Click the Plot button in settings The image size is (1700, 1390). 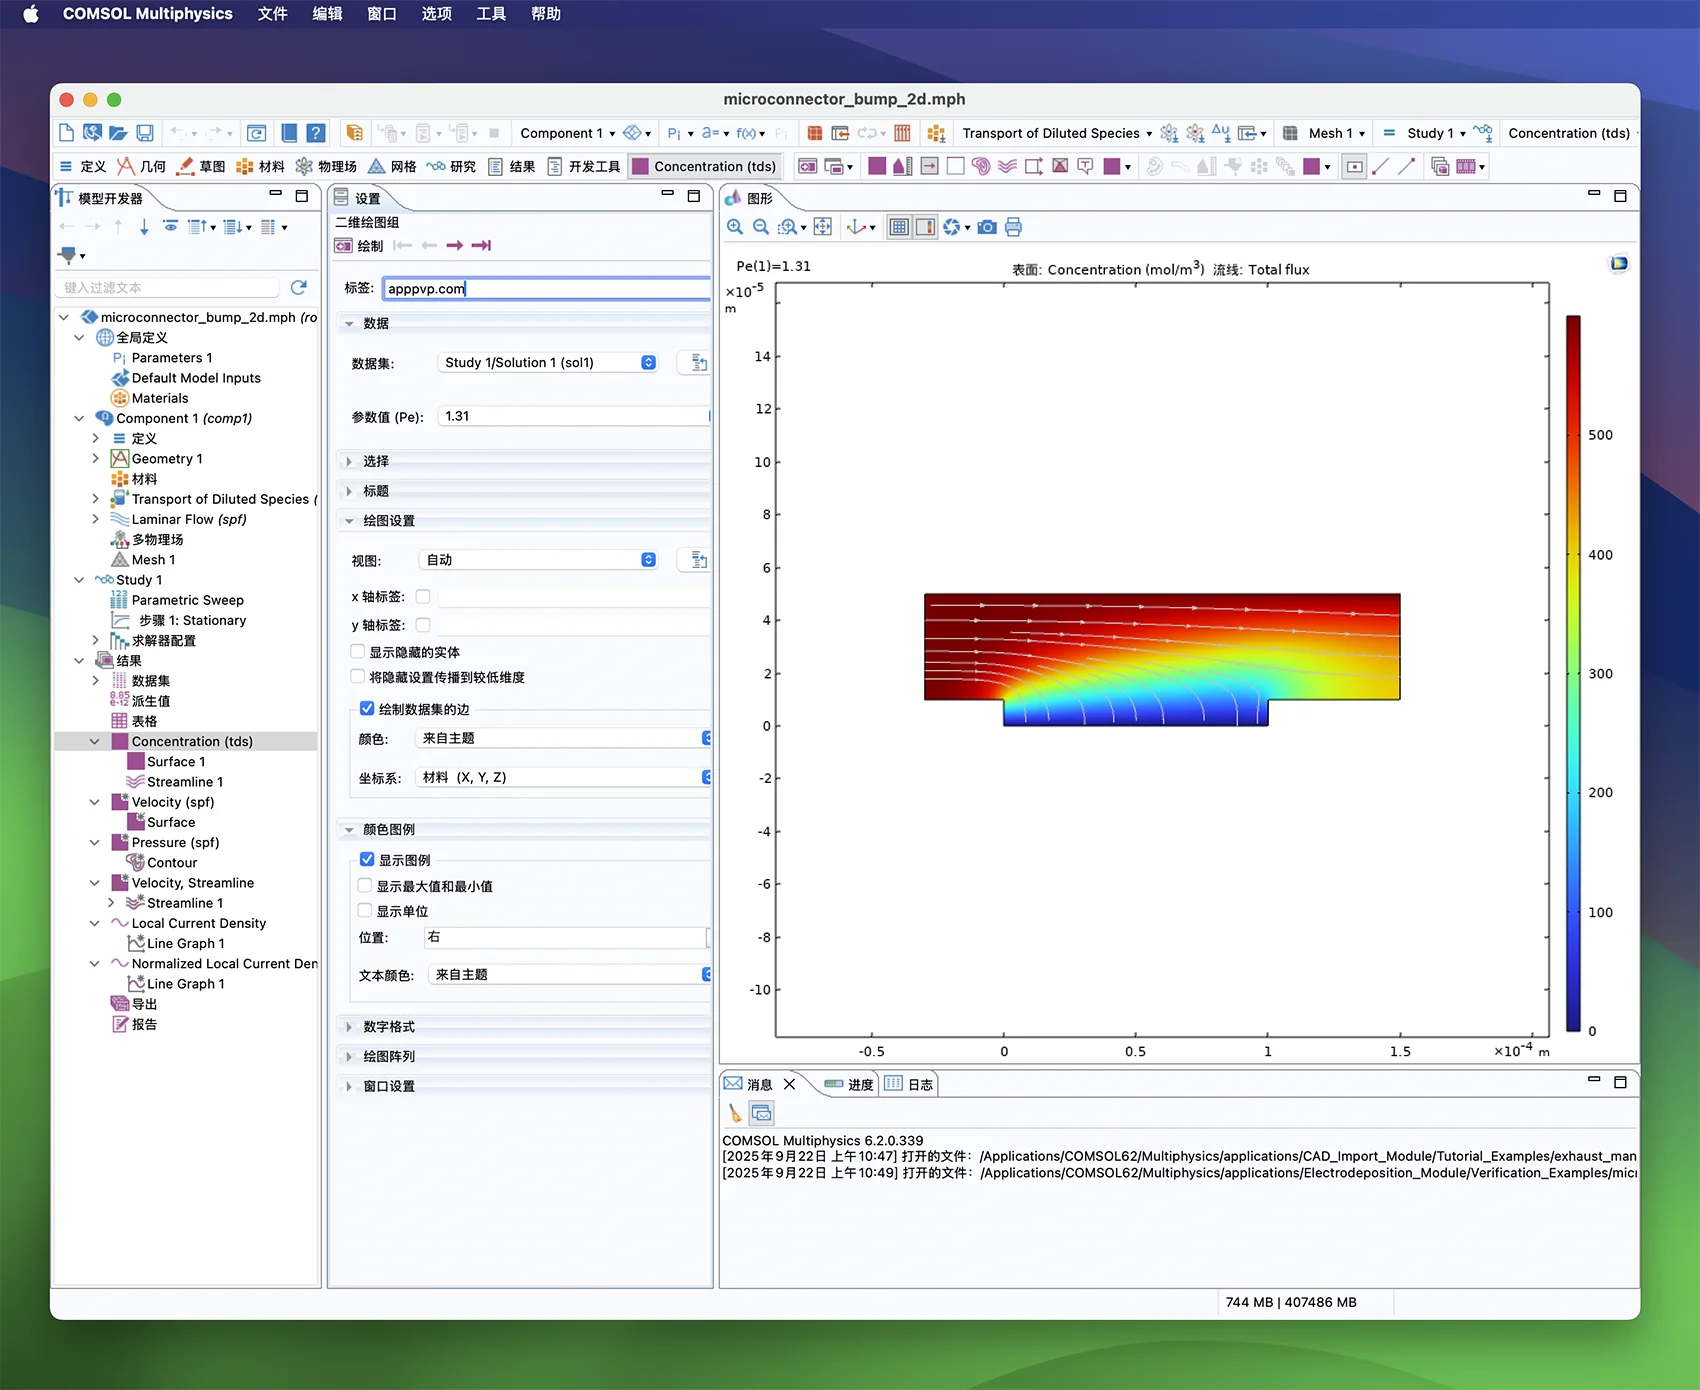360,246
